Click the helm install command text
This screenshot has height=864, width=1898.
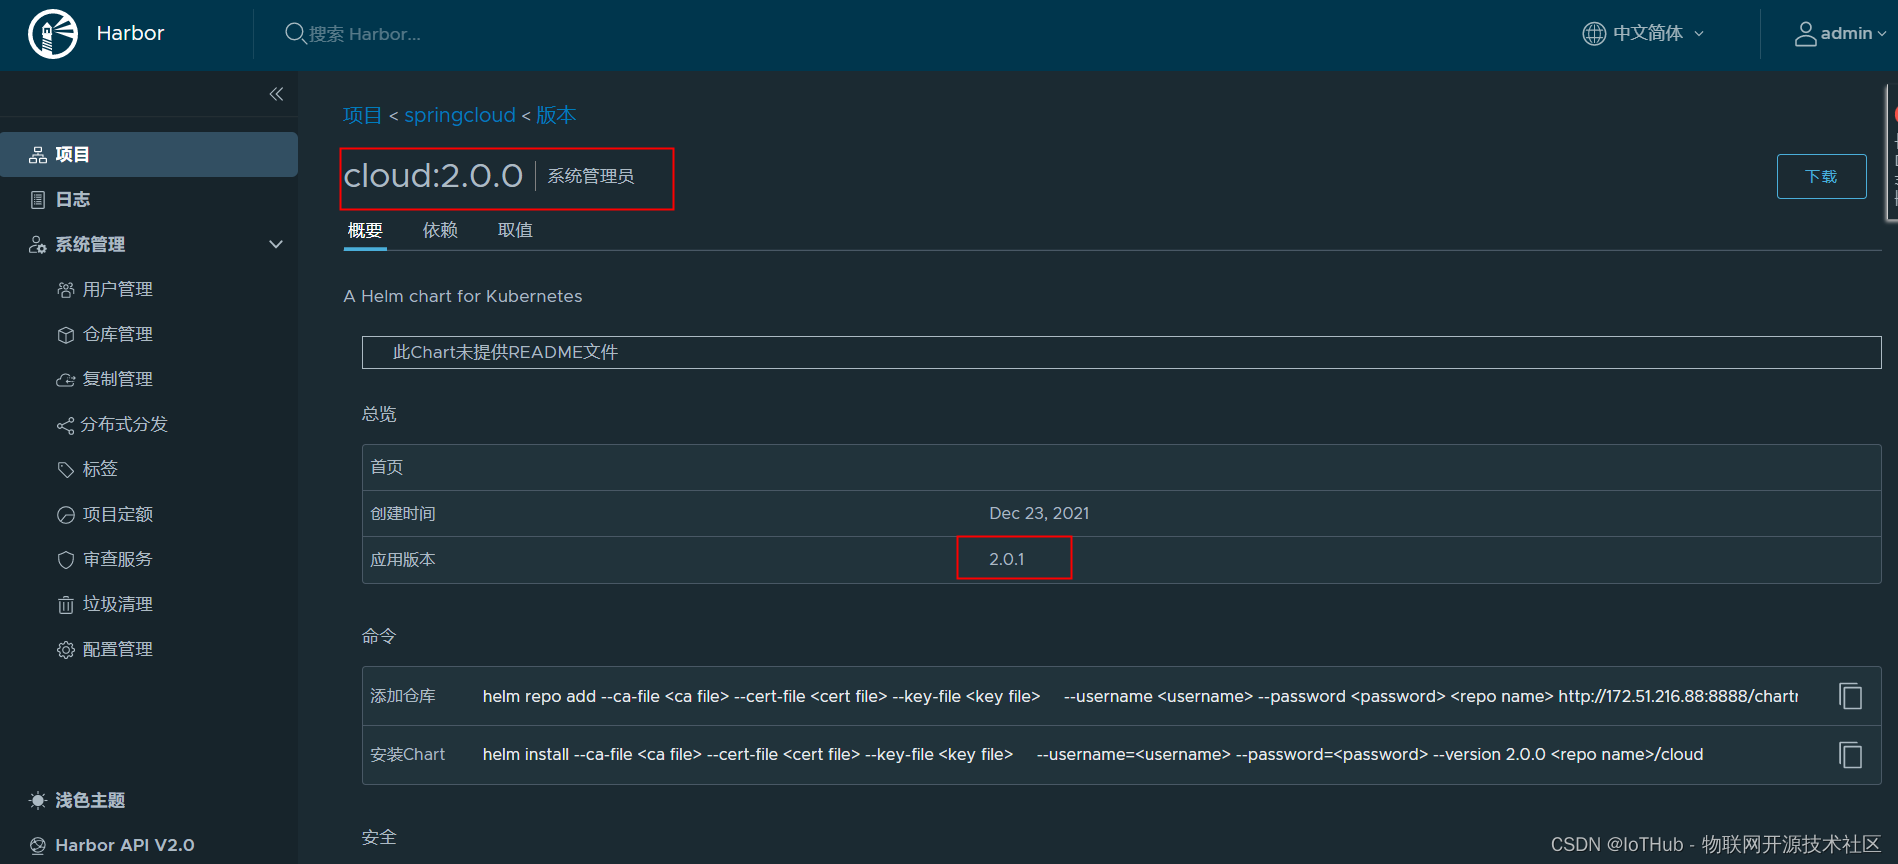click(x=1093, y=755)
